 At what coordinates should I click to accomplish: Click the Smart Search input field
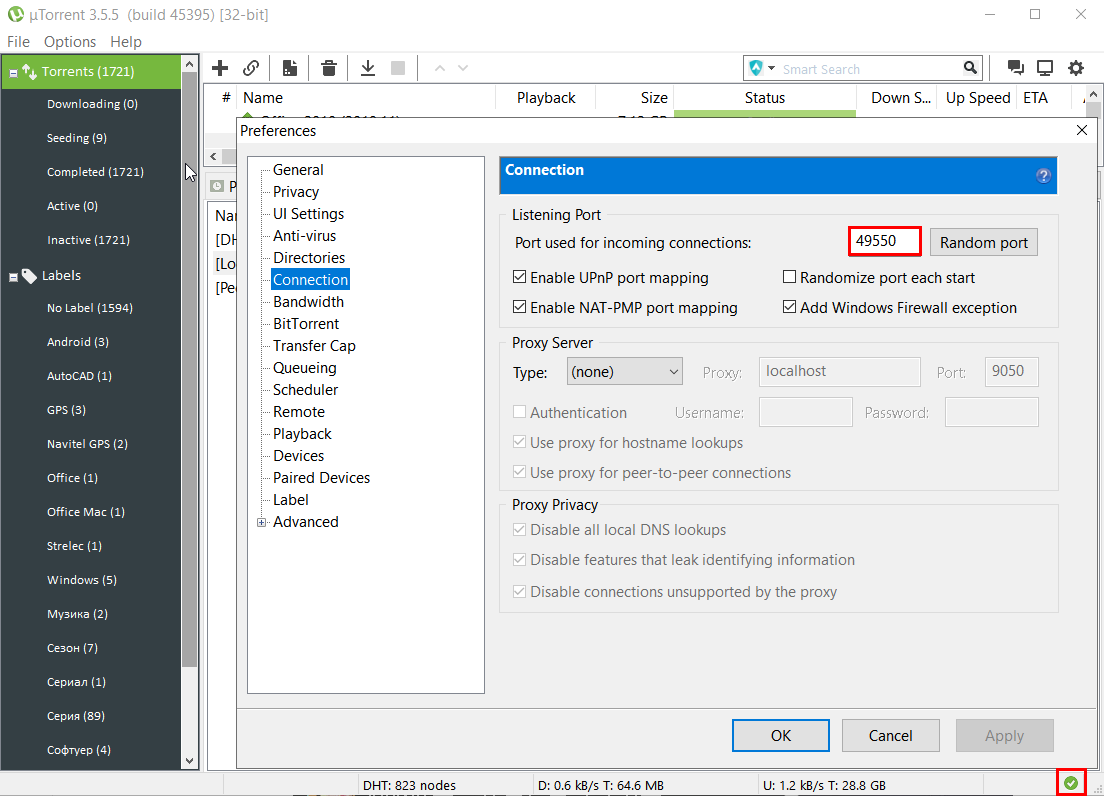pyautogui.click(x=870, y=69)
